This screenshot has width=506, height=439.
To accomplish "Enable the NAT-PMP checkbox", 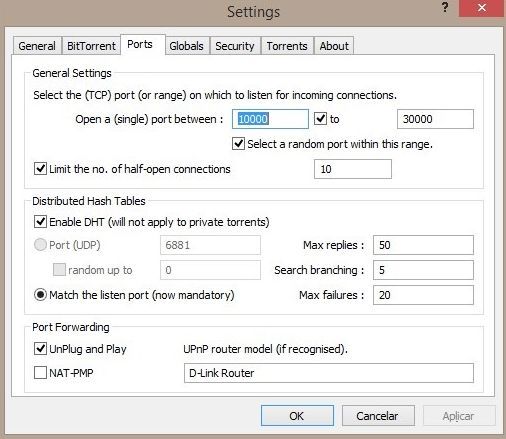I will coord(40,373).
